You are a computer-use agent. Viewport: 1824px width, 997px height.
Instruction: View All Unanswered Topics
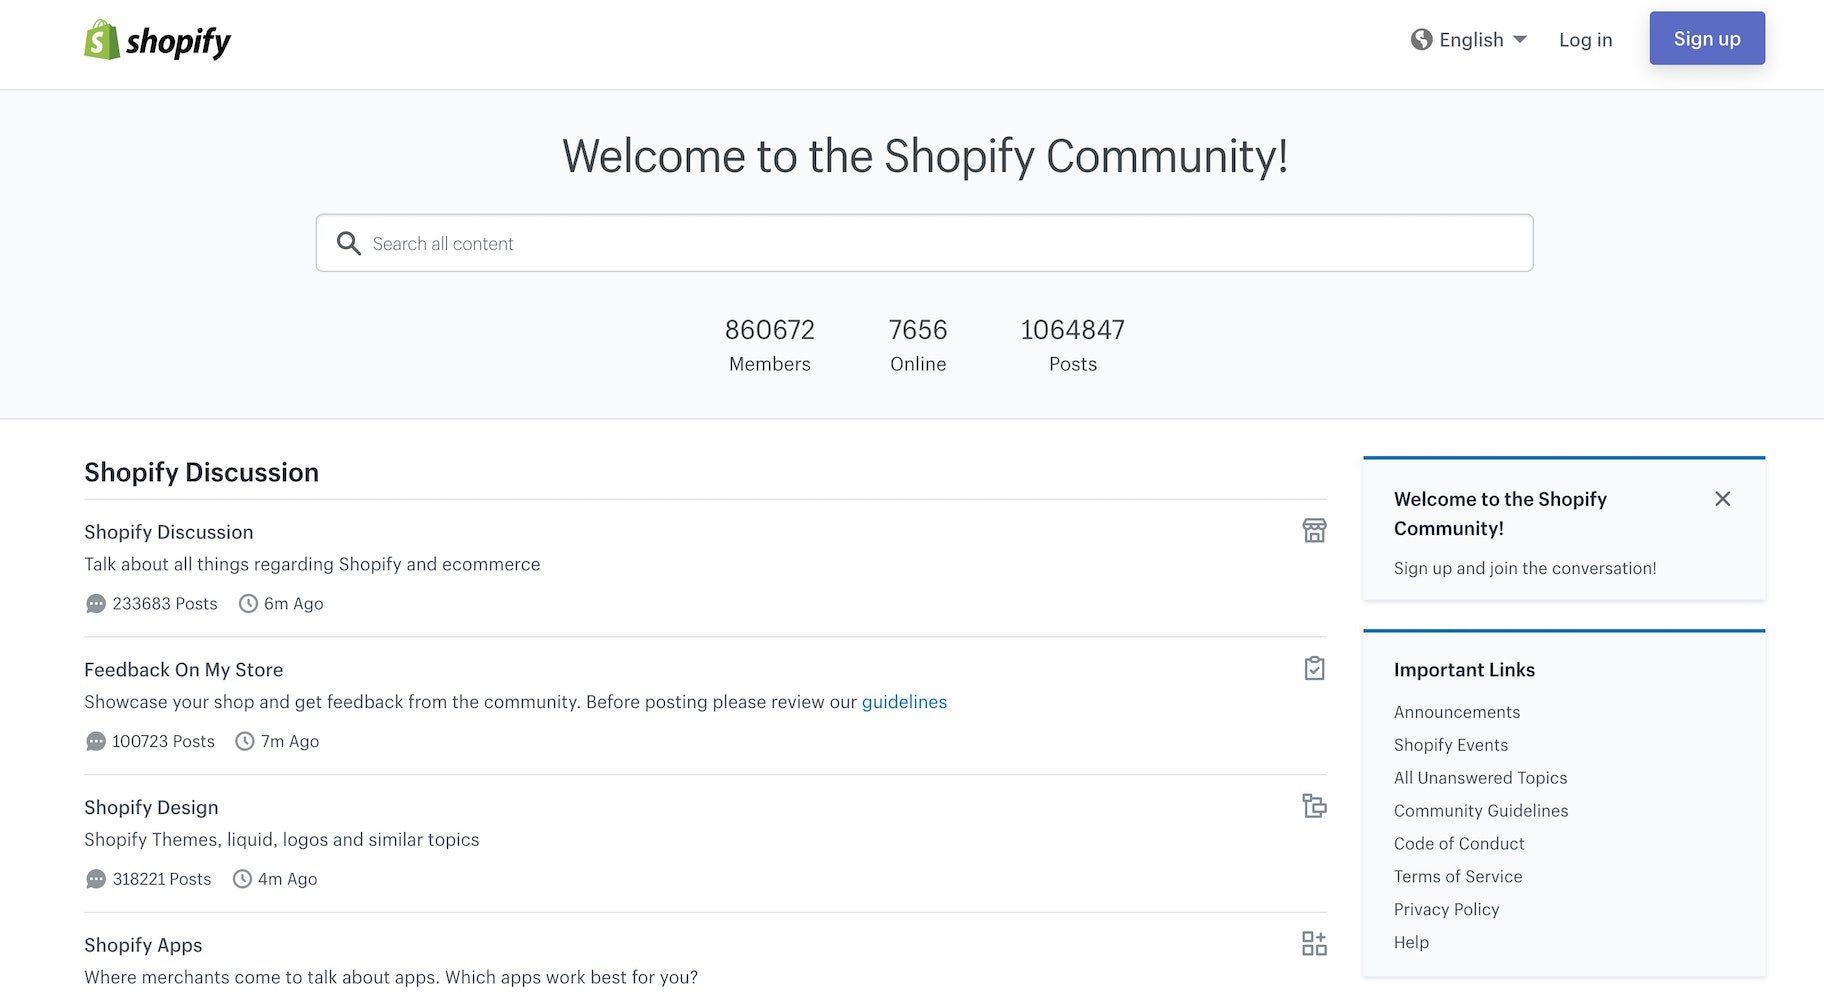[1480, 777]
